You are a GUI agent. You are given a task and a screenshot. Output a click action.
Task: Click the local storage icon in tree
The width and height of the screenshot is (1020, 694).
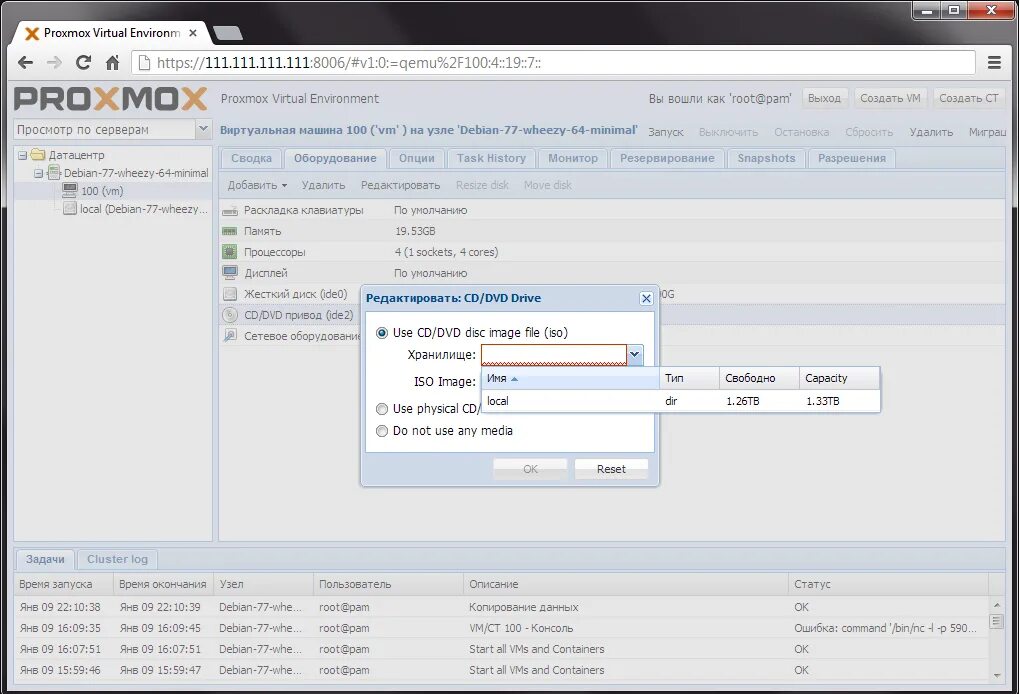pos(70,208)
